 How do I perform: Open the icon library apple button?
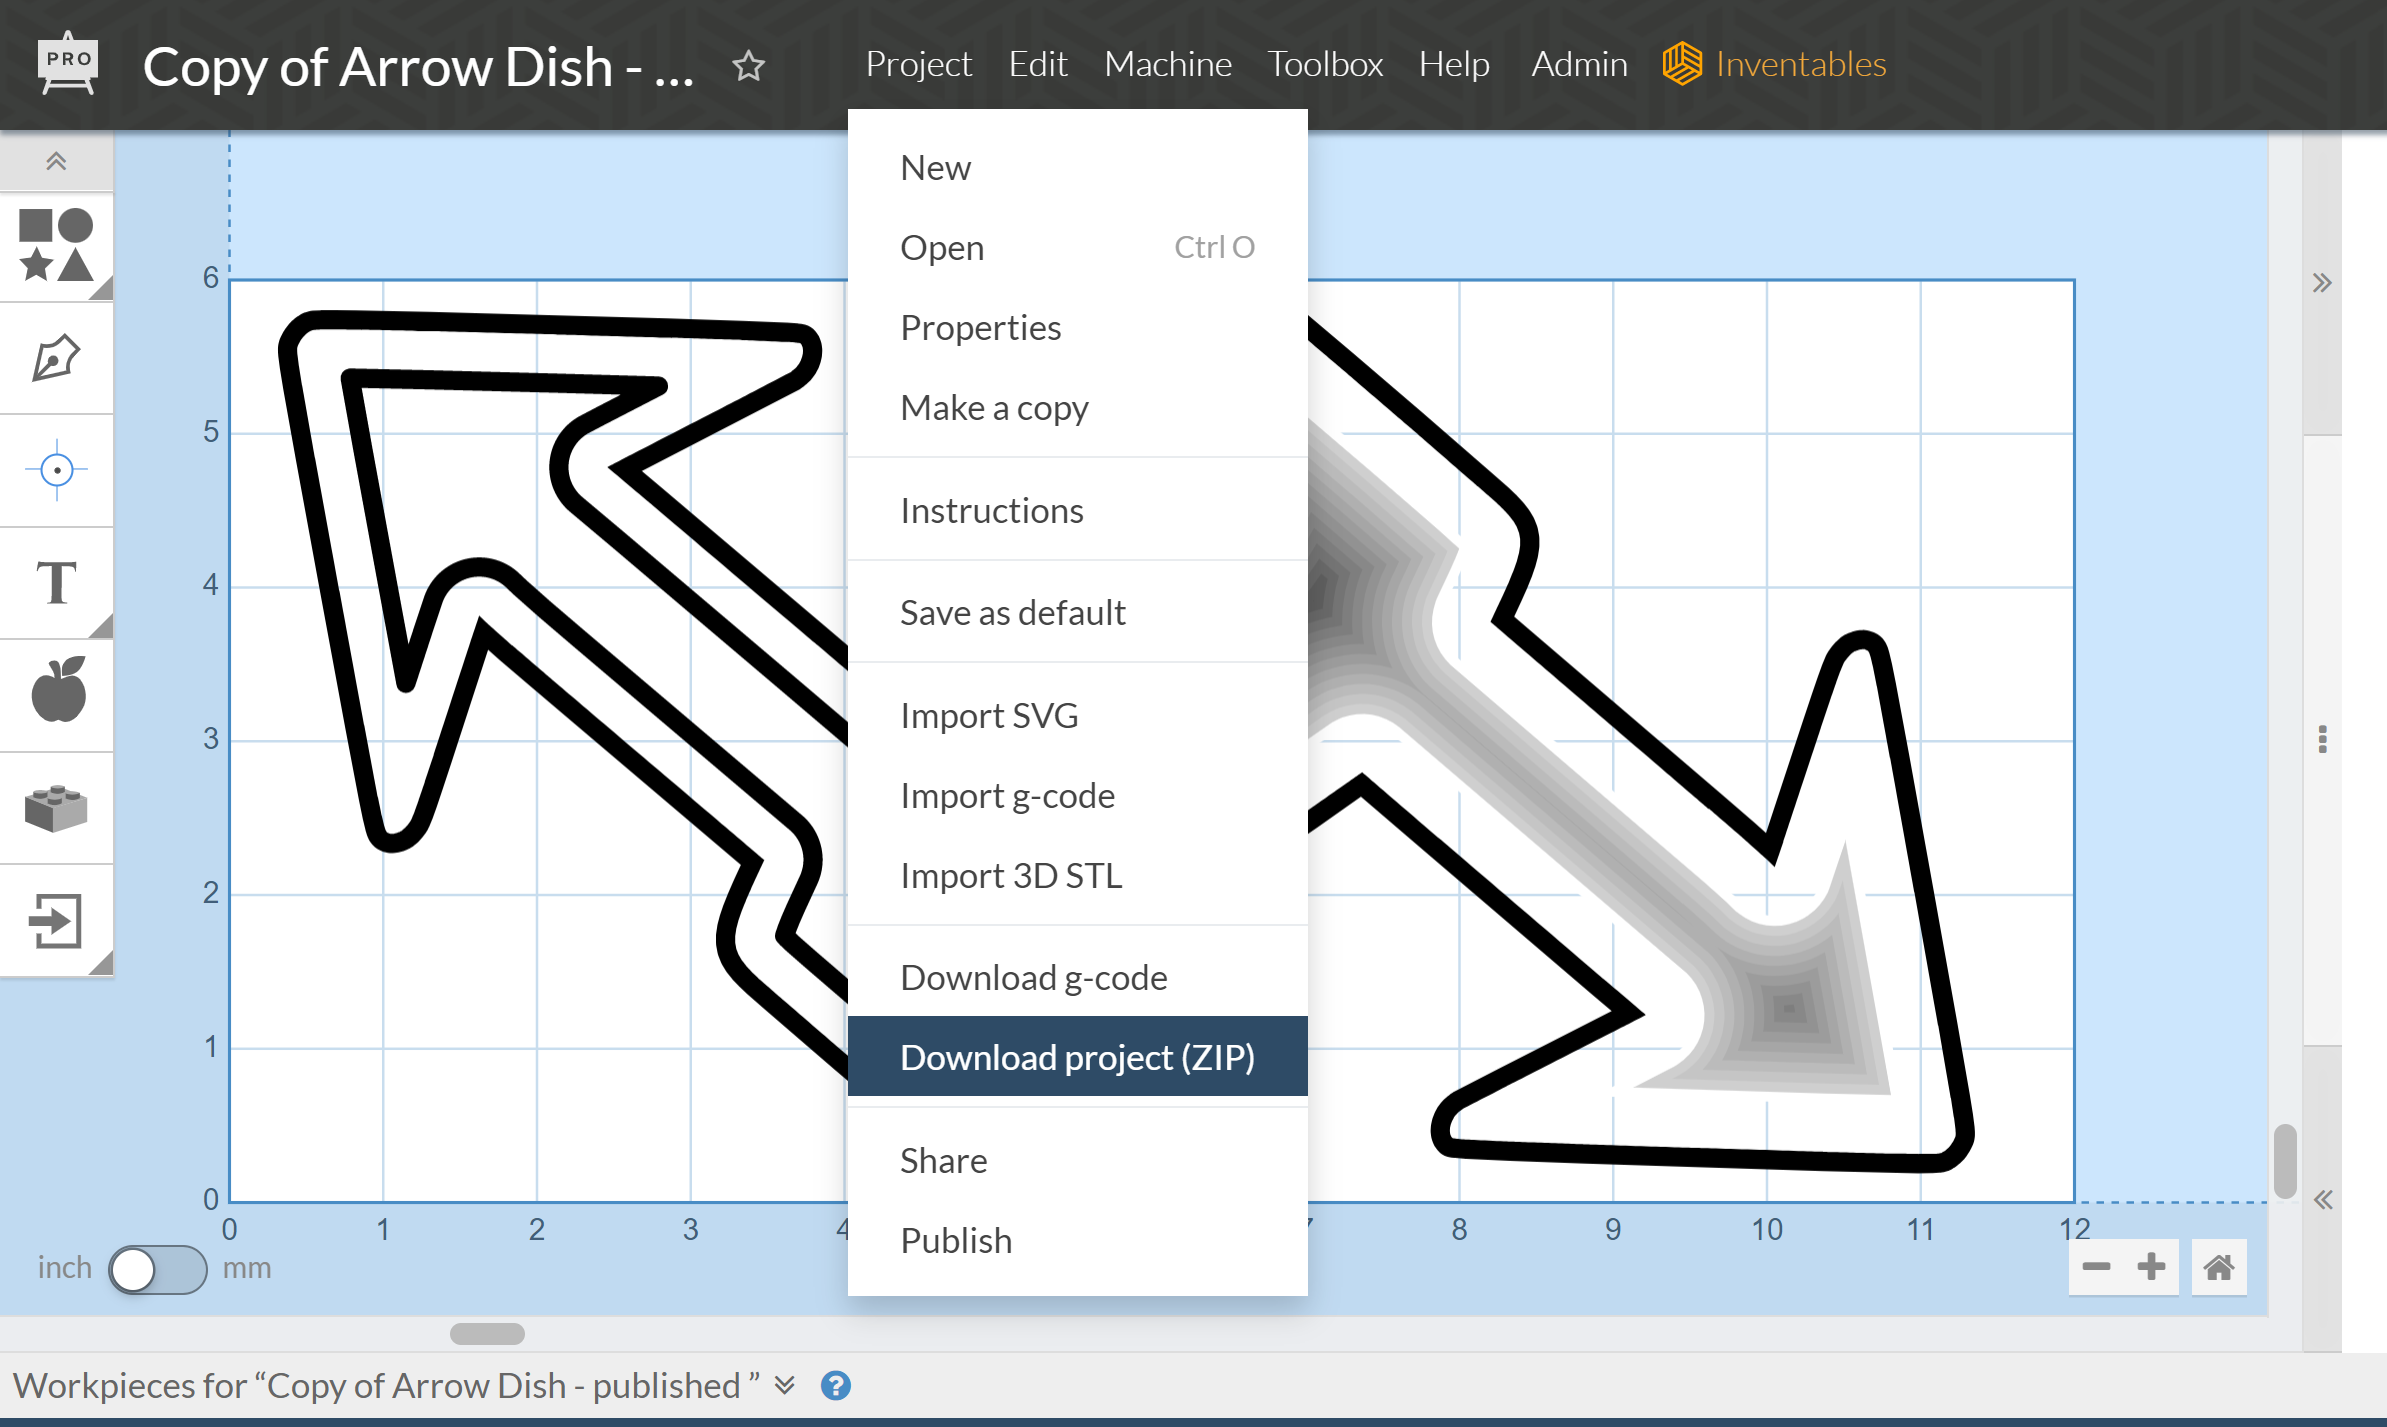coord(58,692)
